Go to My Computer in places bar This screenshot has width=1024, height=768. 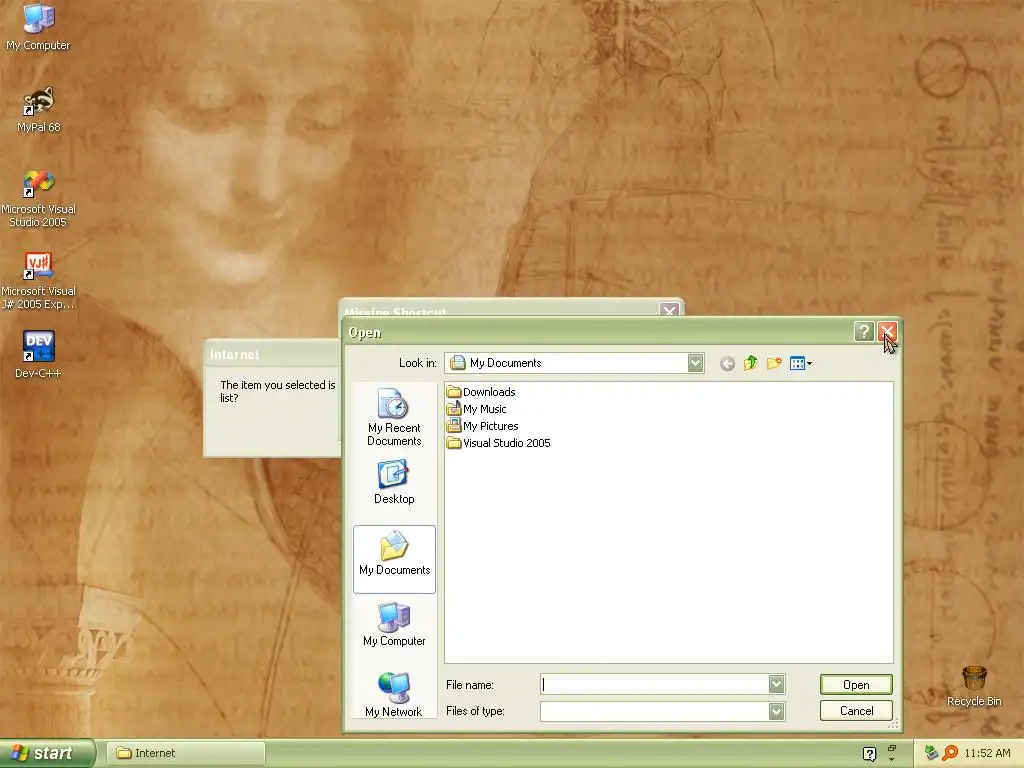pos(394,624)
